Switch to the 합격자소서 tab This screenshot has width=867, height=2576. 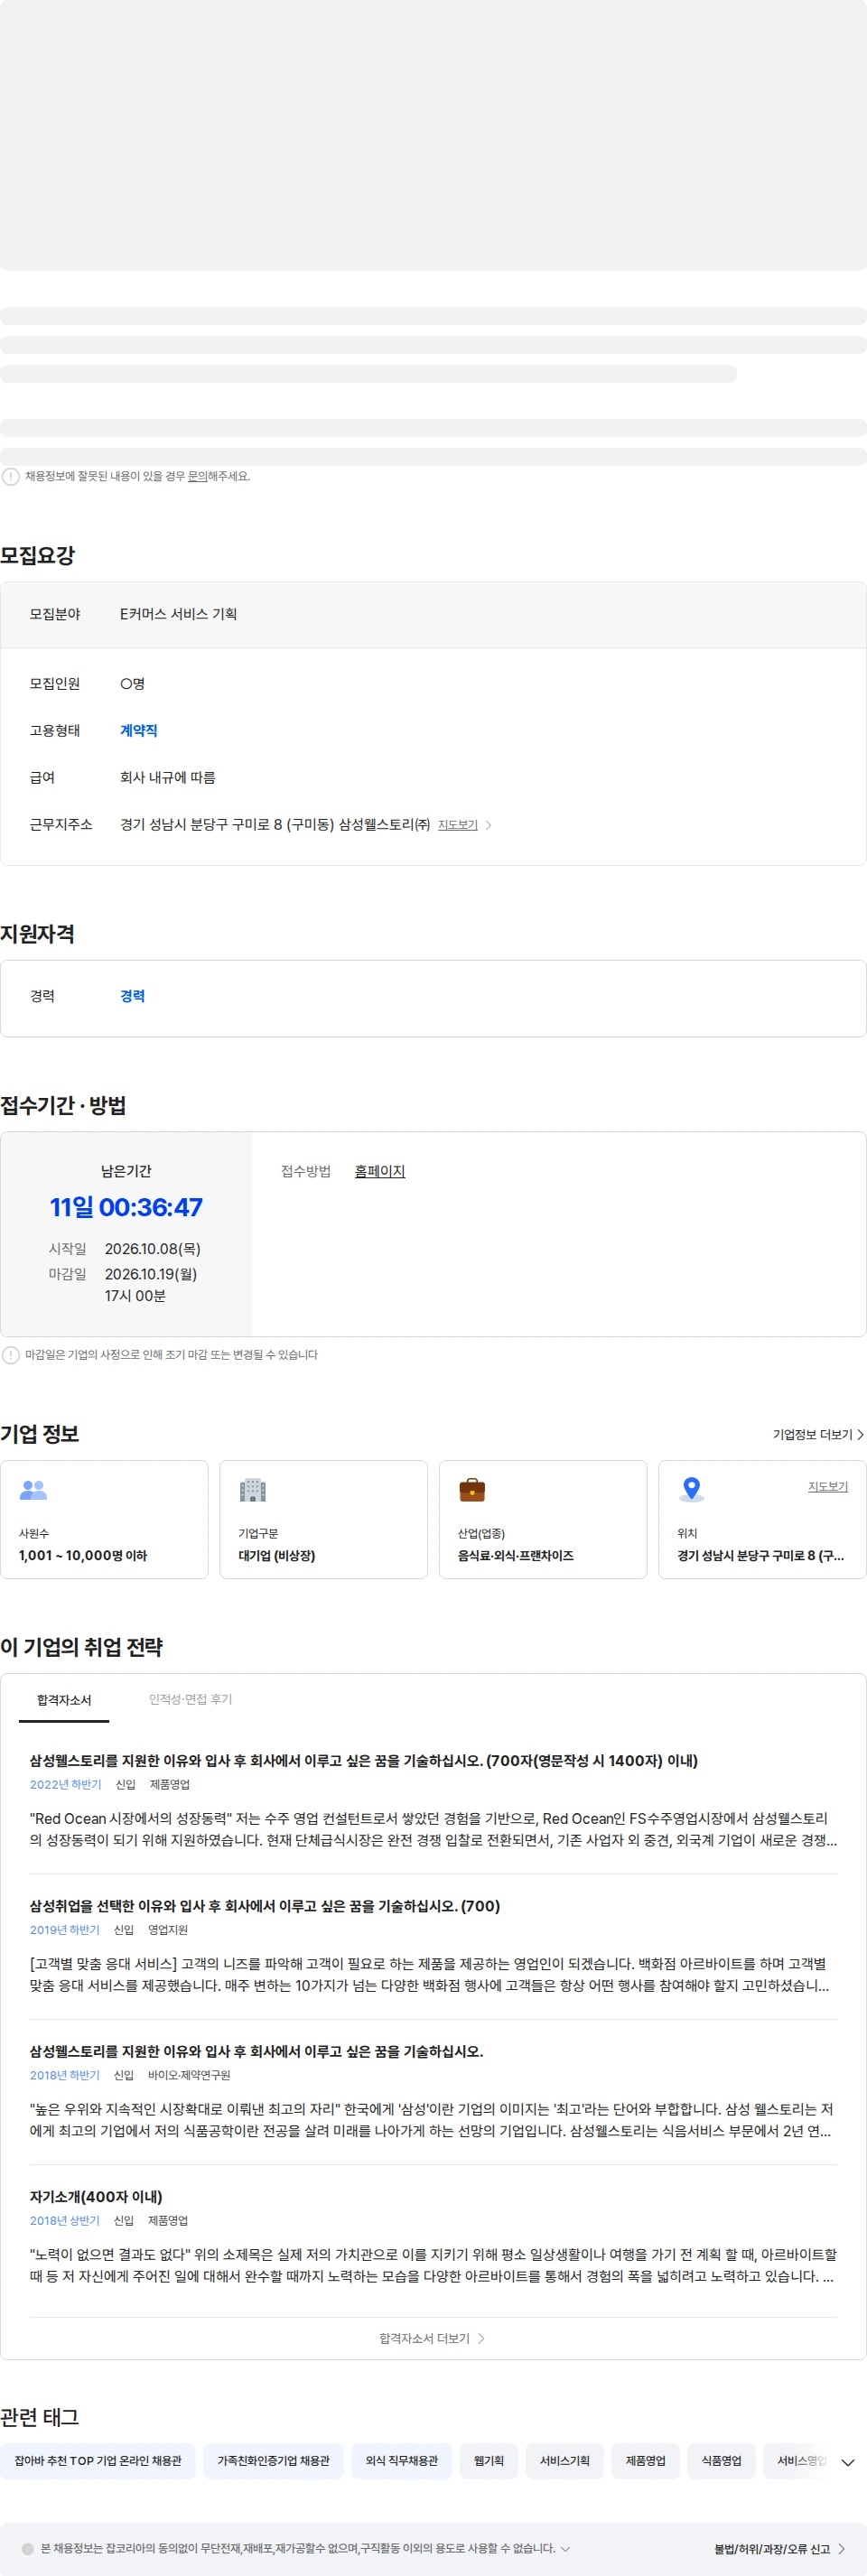(64, 1700)
